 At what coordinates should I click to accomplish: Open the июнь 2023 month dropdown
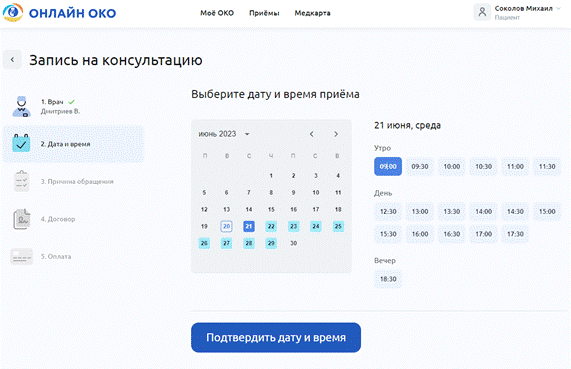click(247, 134)
